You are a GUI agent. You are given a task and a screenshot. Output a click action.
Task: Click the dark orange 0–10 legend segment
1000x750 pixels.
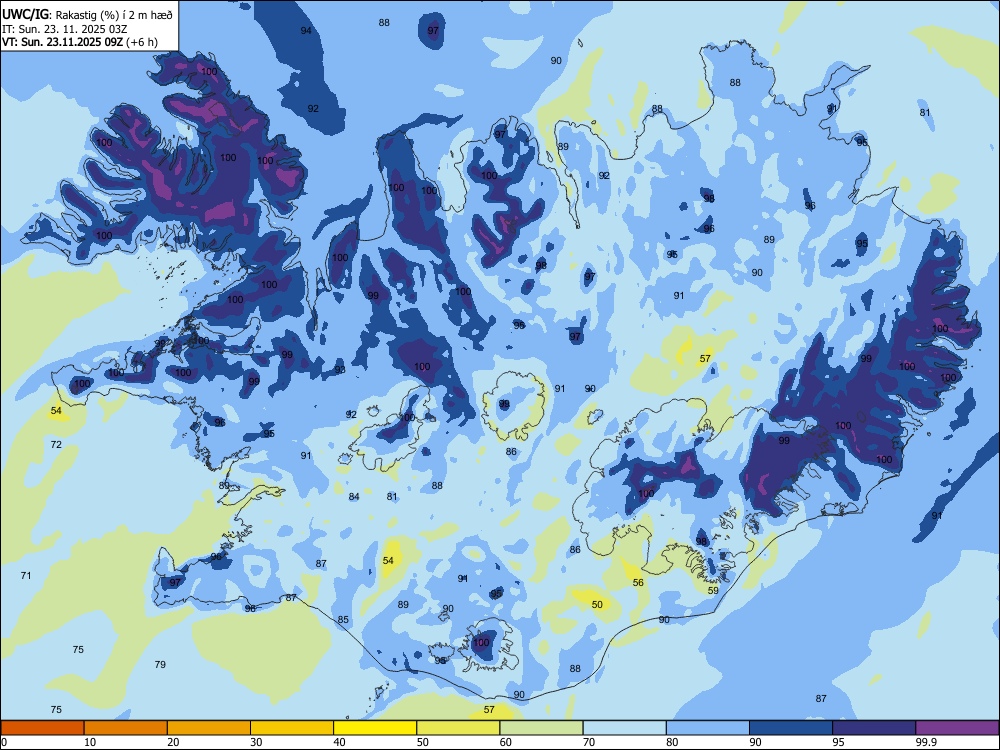pyautogui.click(x=42, y=728)
